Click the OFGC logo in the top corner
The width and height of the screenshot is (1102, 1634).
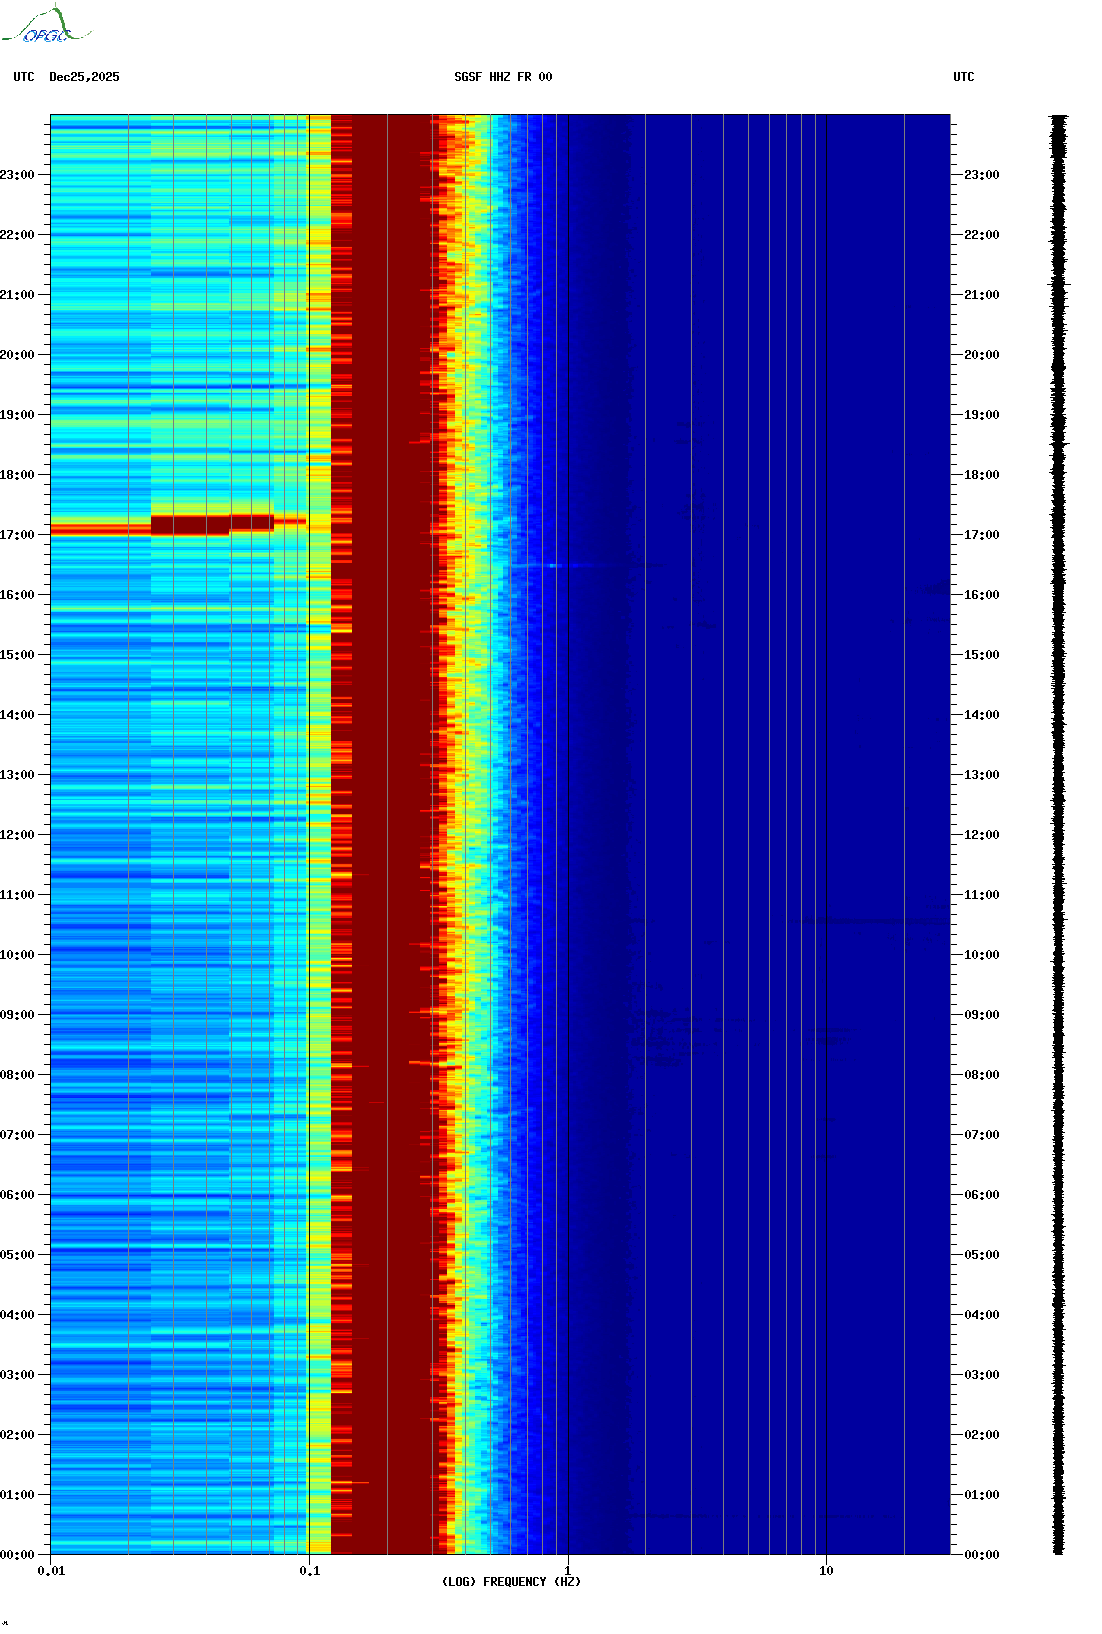click(x=46, y=26)
